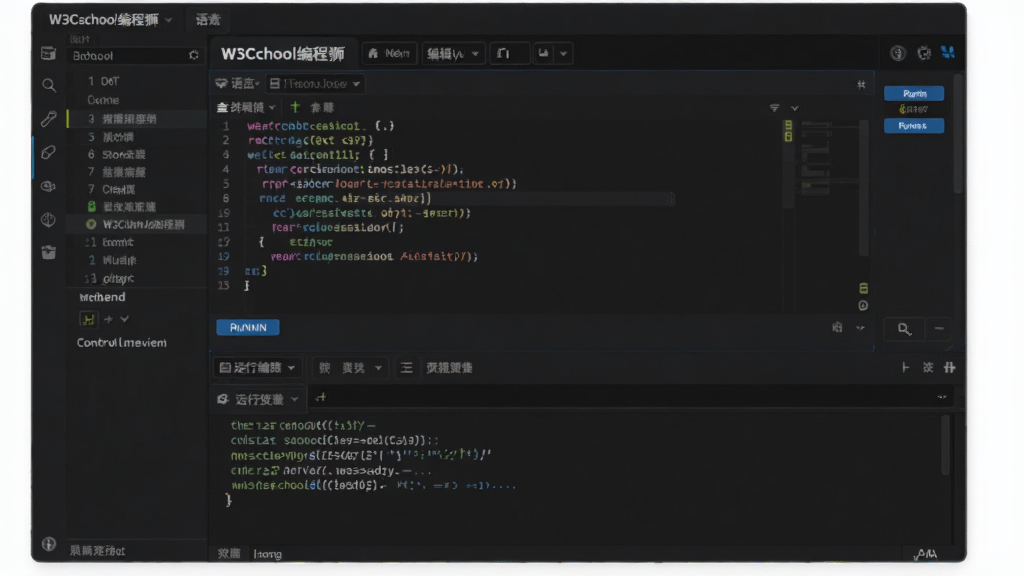Open the search magnifier in activity bar
This screenshot has height=576, width=1024.
[x=48, y=85]
